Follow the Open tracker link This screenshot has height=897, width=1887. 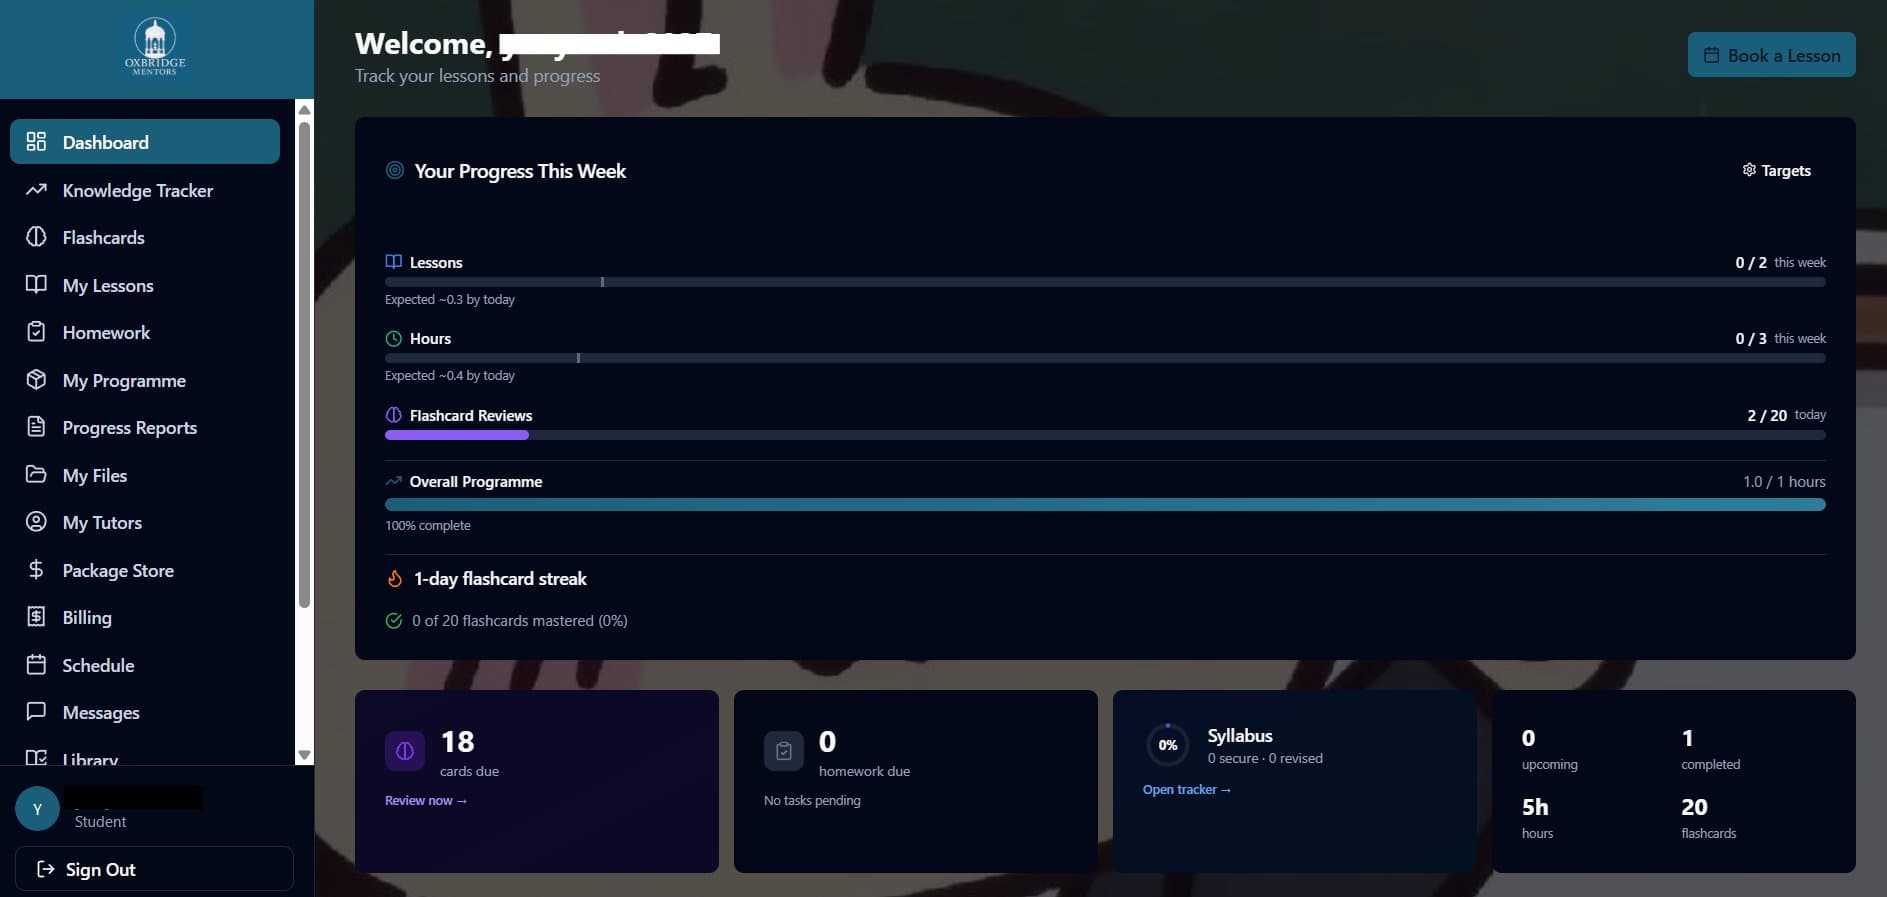[1187, 789]
